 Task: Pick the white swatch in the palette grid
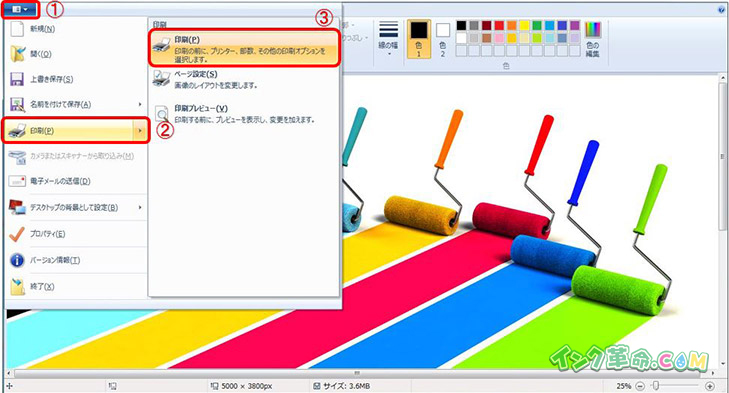(461, 38)
